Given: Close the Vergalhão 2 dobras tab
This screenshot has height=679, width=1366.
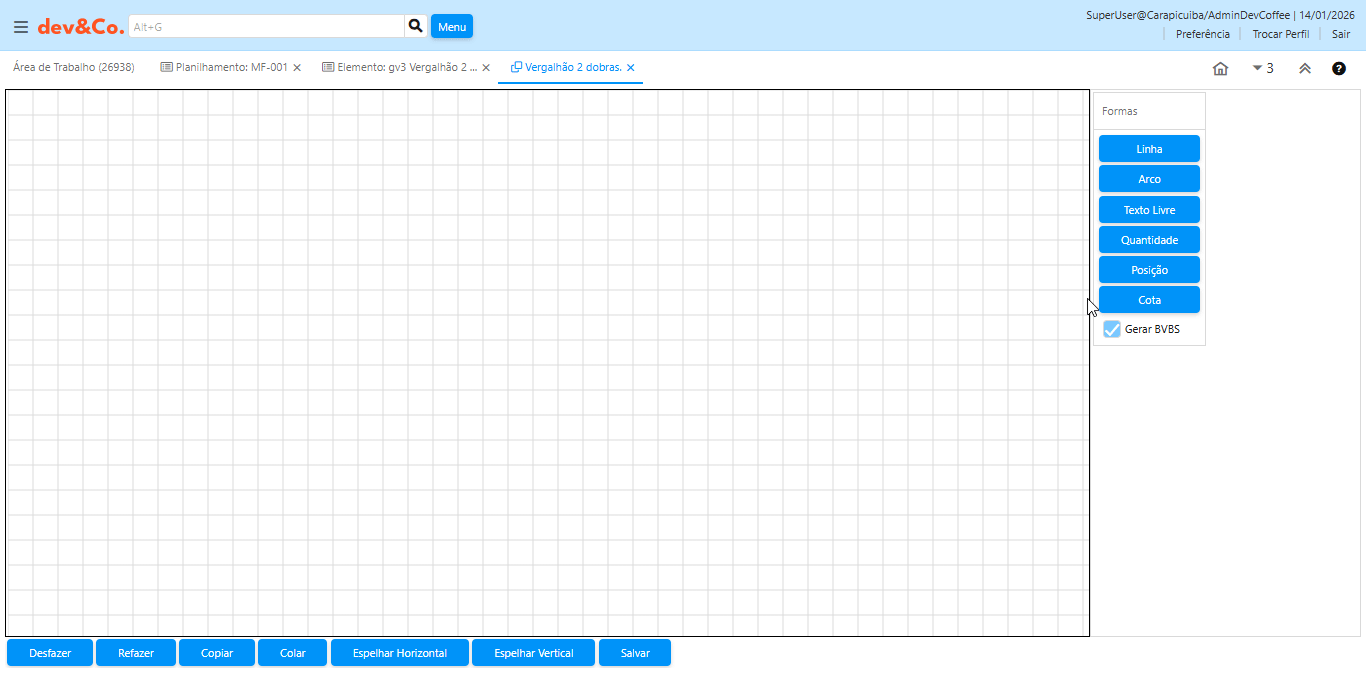Looking at the screenshot, I should point(631,68).
